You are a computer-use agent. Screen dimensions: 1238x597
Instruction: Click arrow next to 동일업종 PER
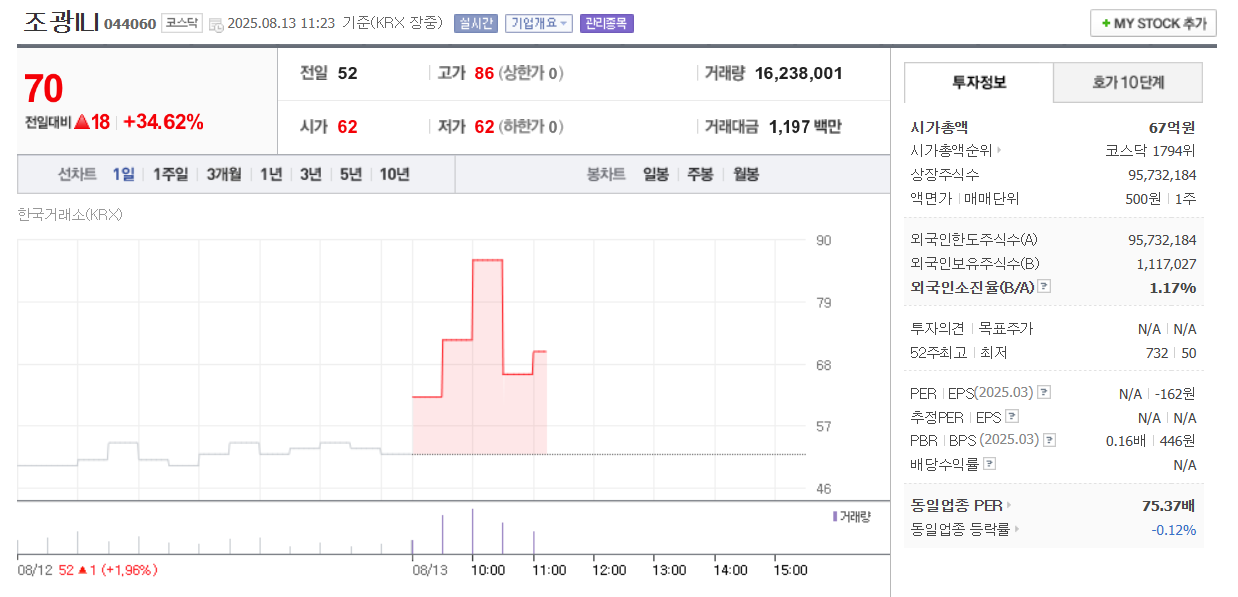click(1009, 506)
